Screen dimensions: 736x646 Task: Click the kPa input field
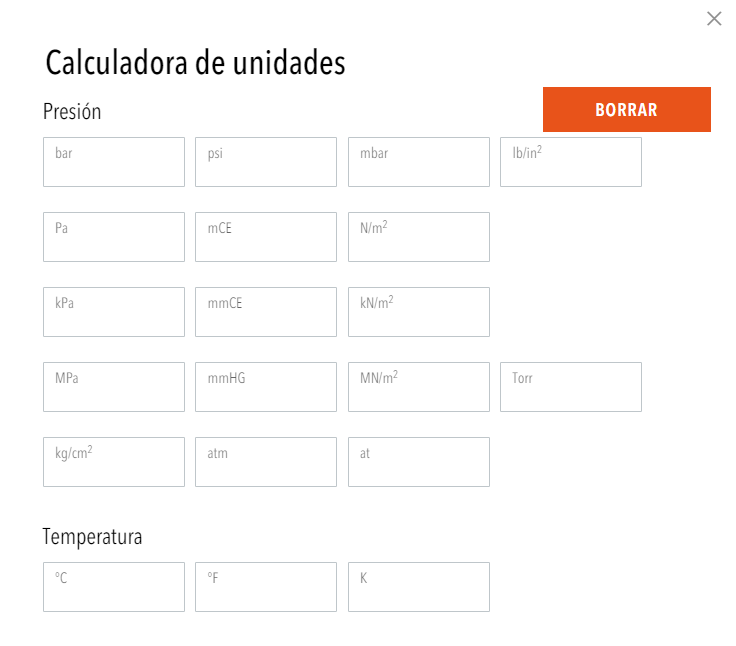pyautogui.click(x=114, y=312)
